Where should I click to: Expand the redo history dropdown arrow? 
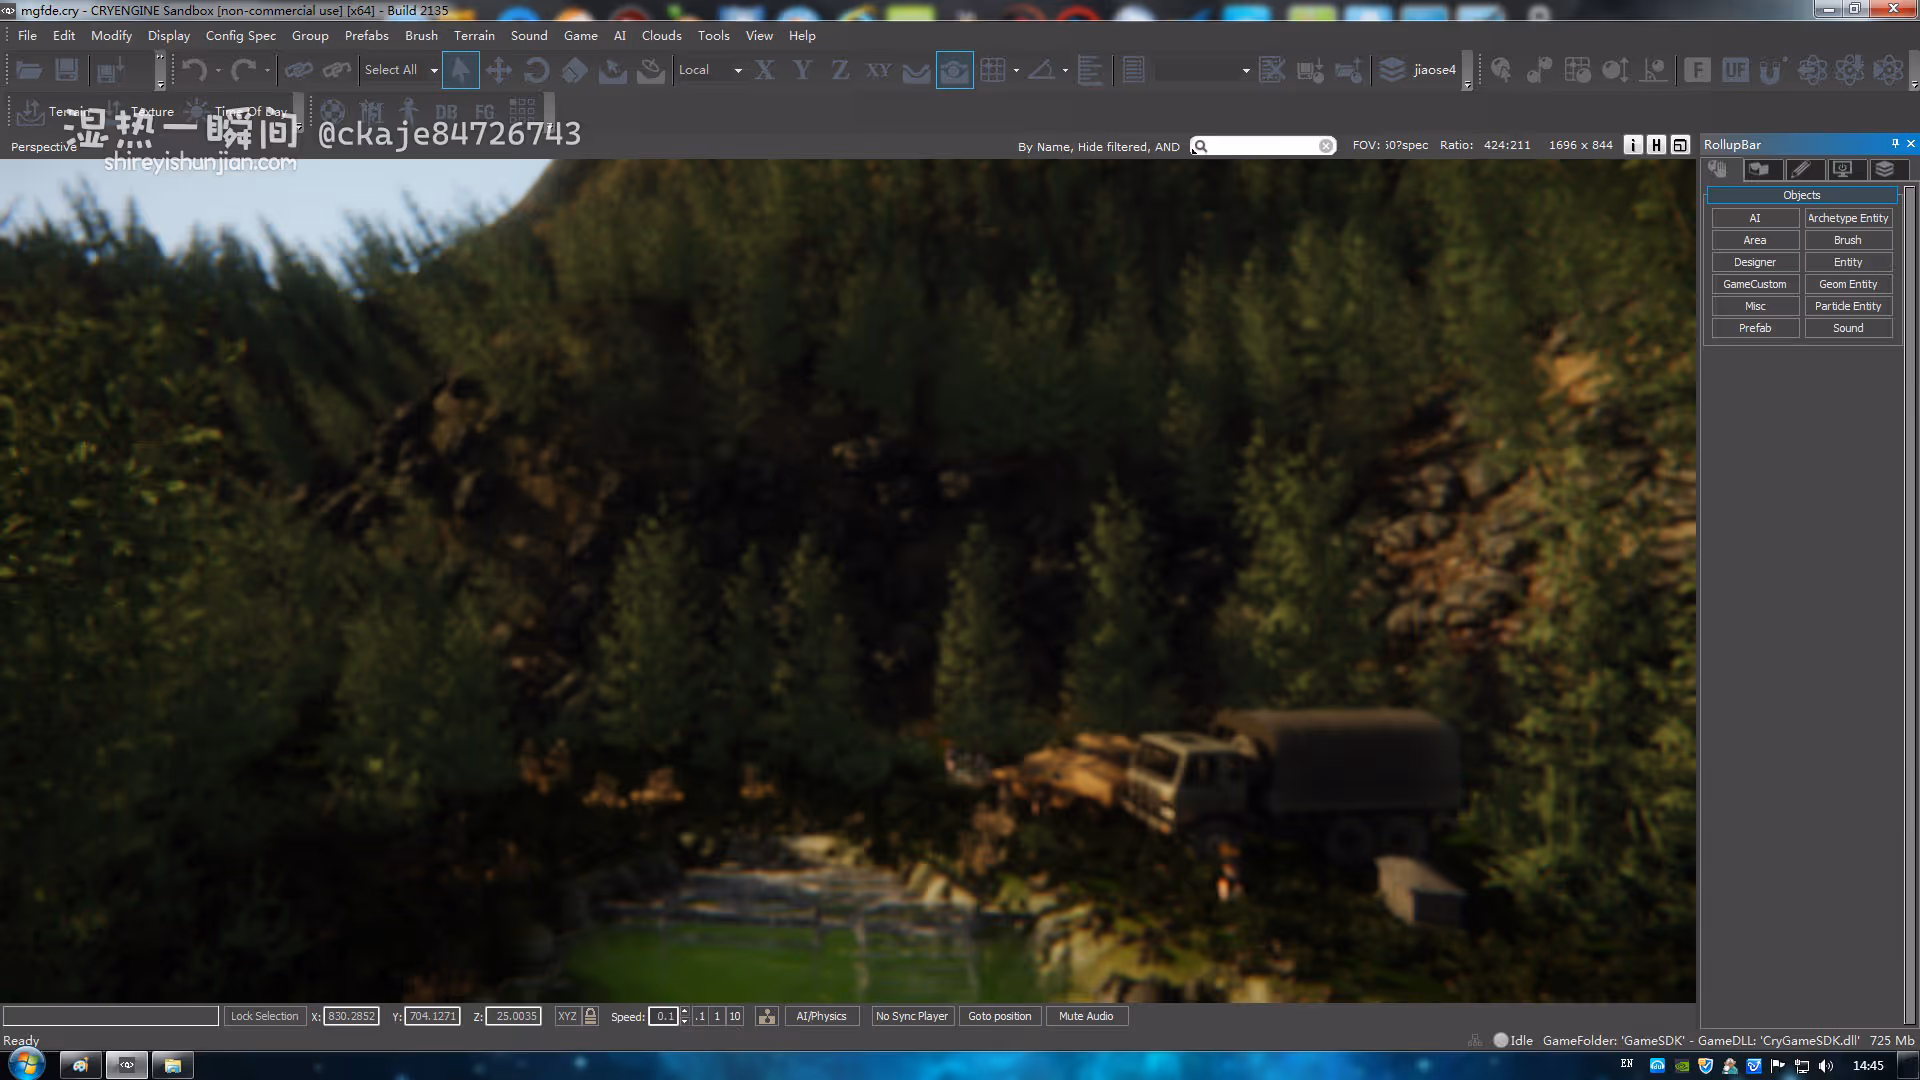pyautogui.click(x=267, y=71)
